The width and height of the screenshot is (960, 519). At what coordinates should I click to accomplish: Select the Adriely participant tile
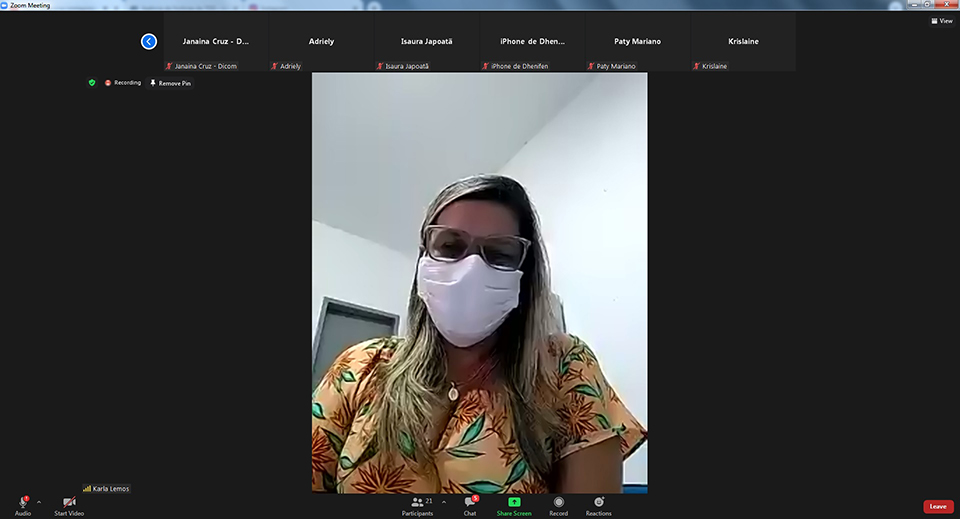click(x=321, y=42)
